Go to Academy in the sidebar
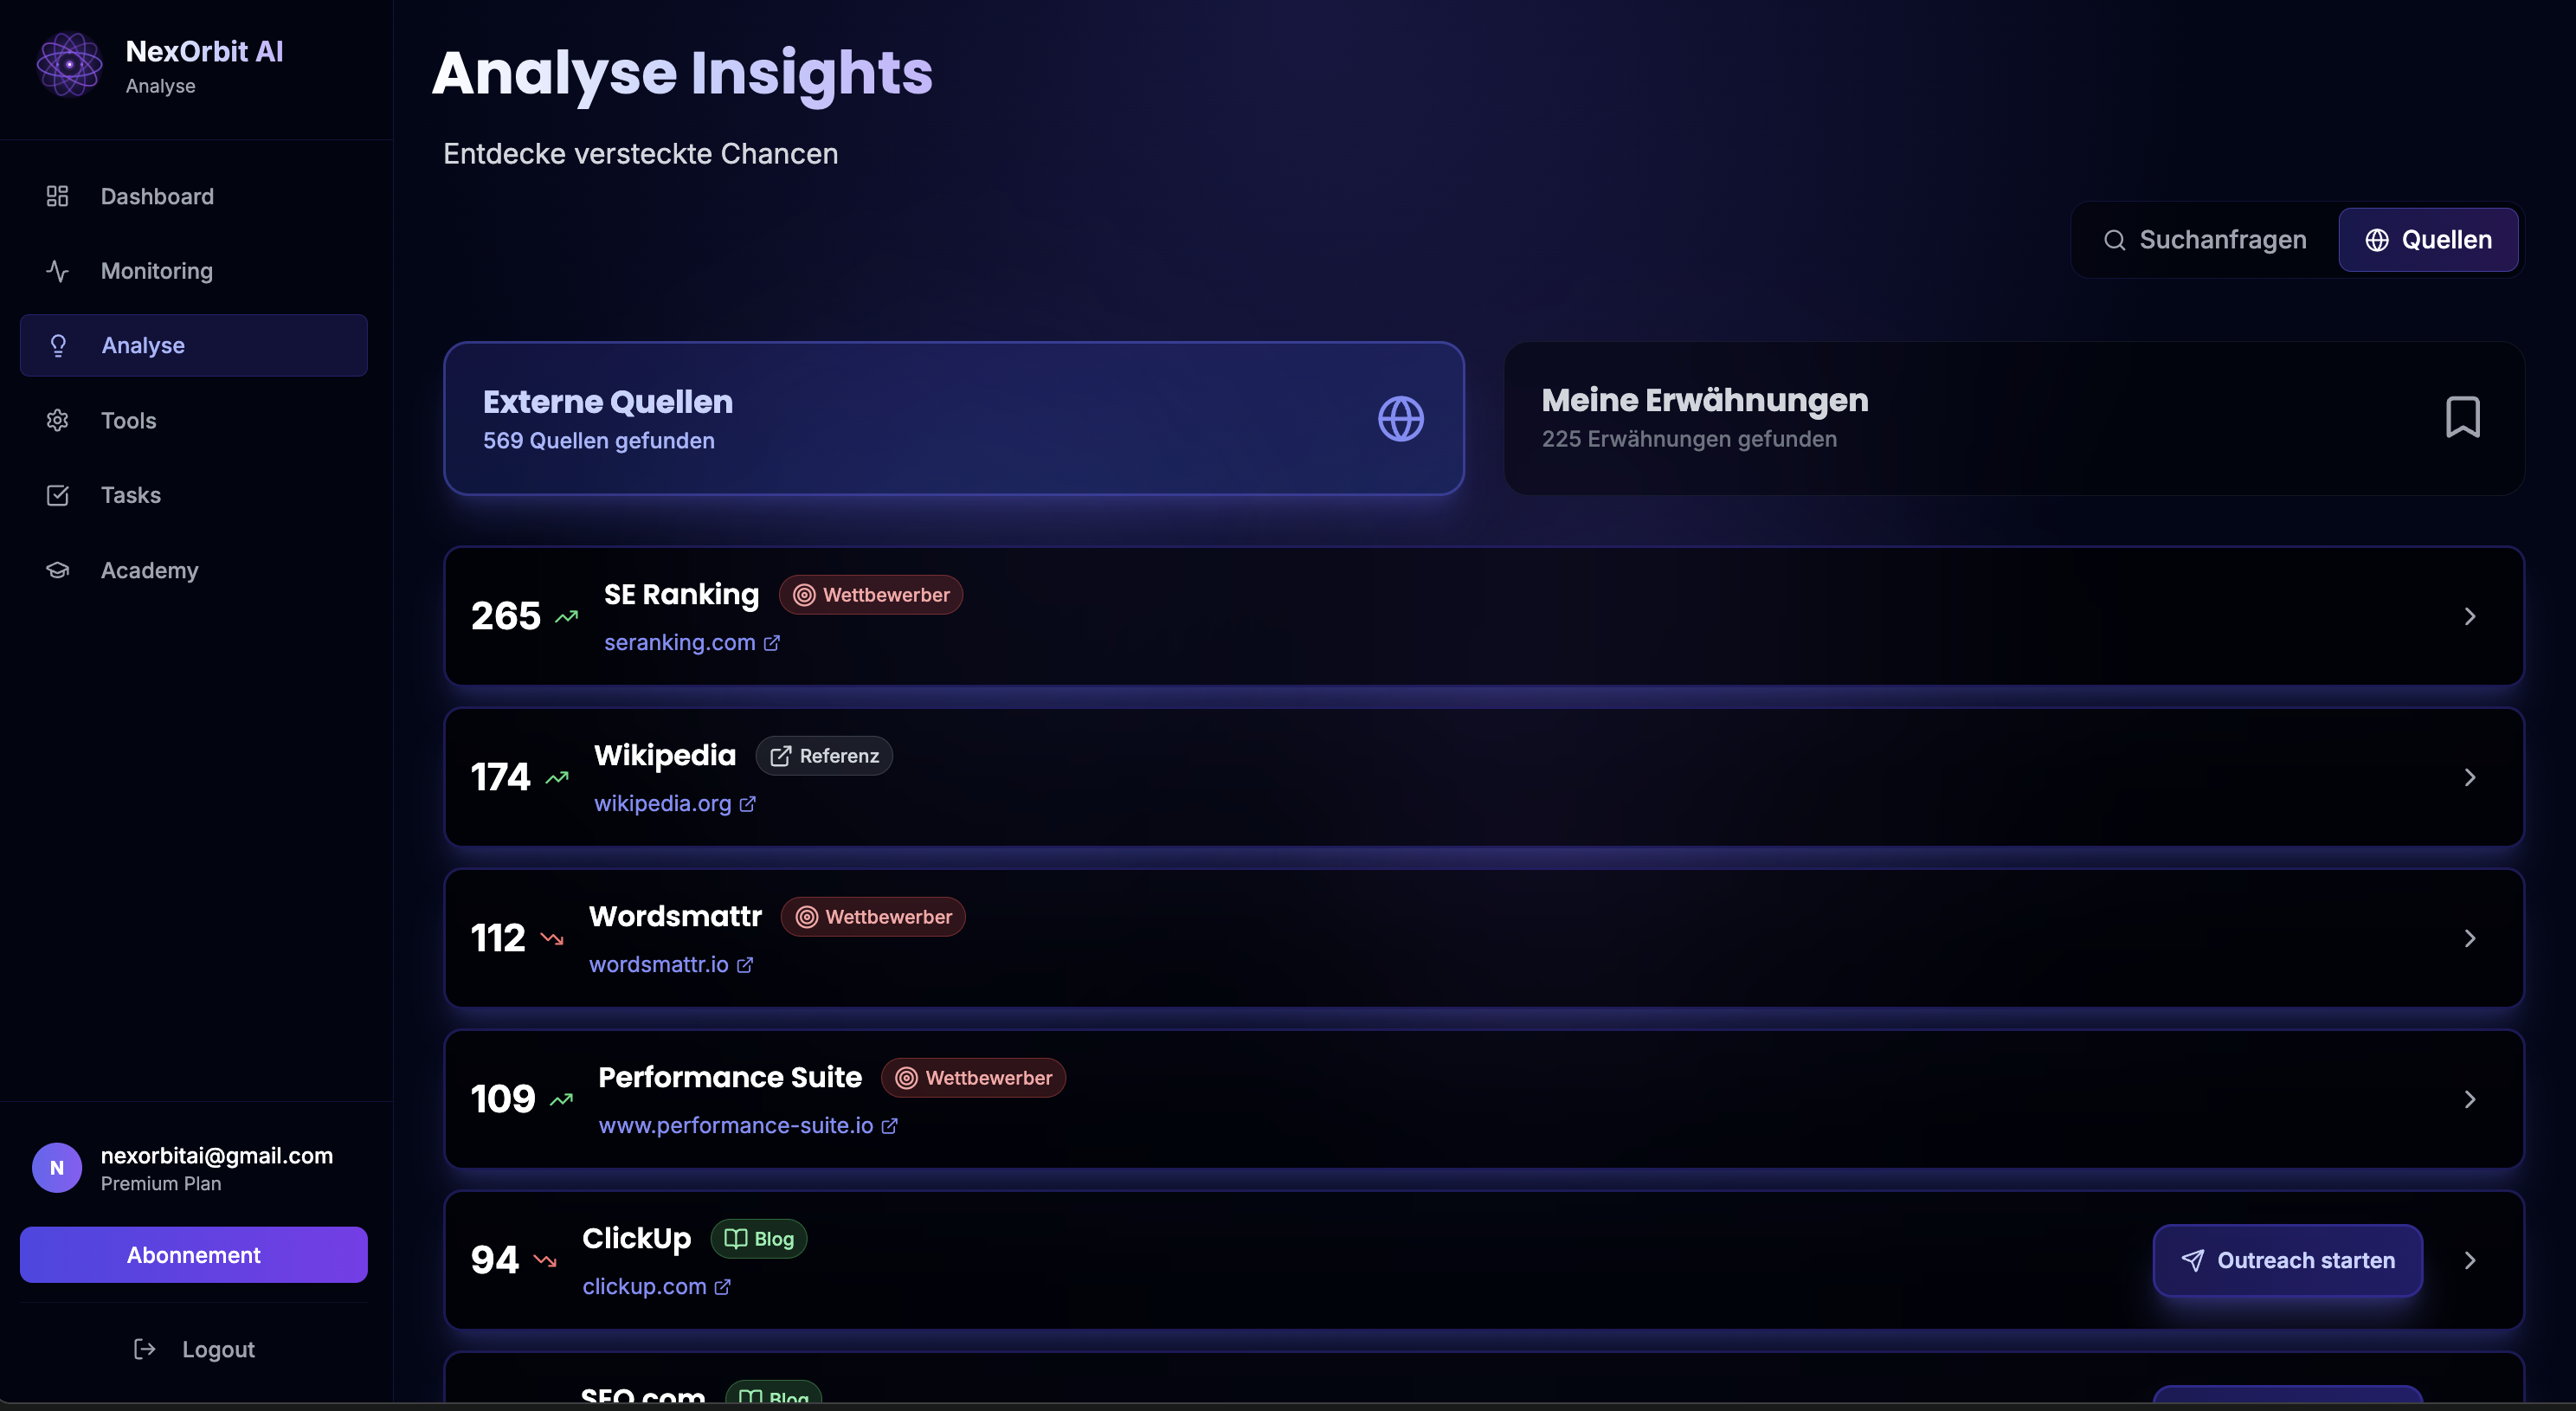 coord(149,570)
